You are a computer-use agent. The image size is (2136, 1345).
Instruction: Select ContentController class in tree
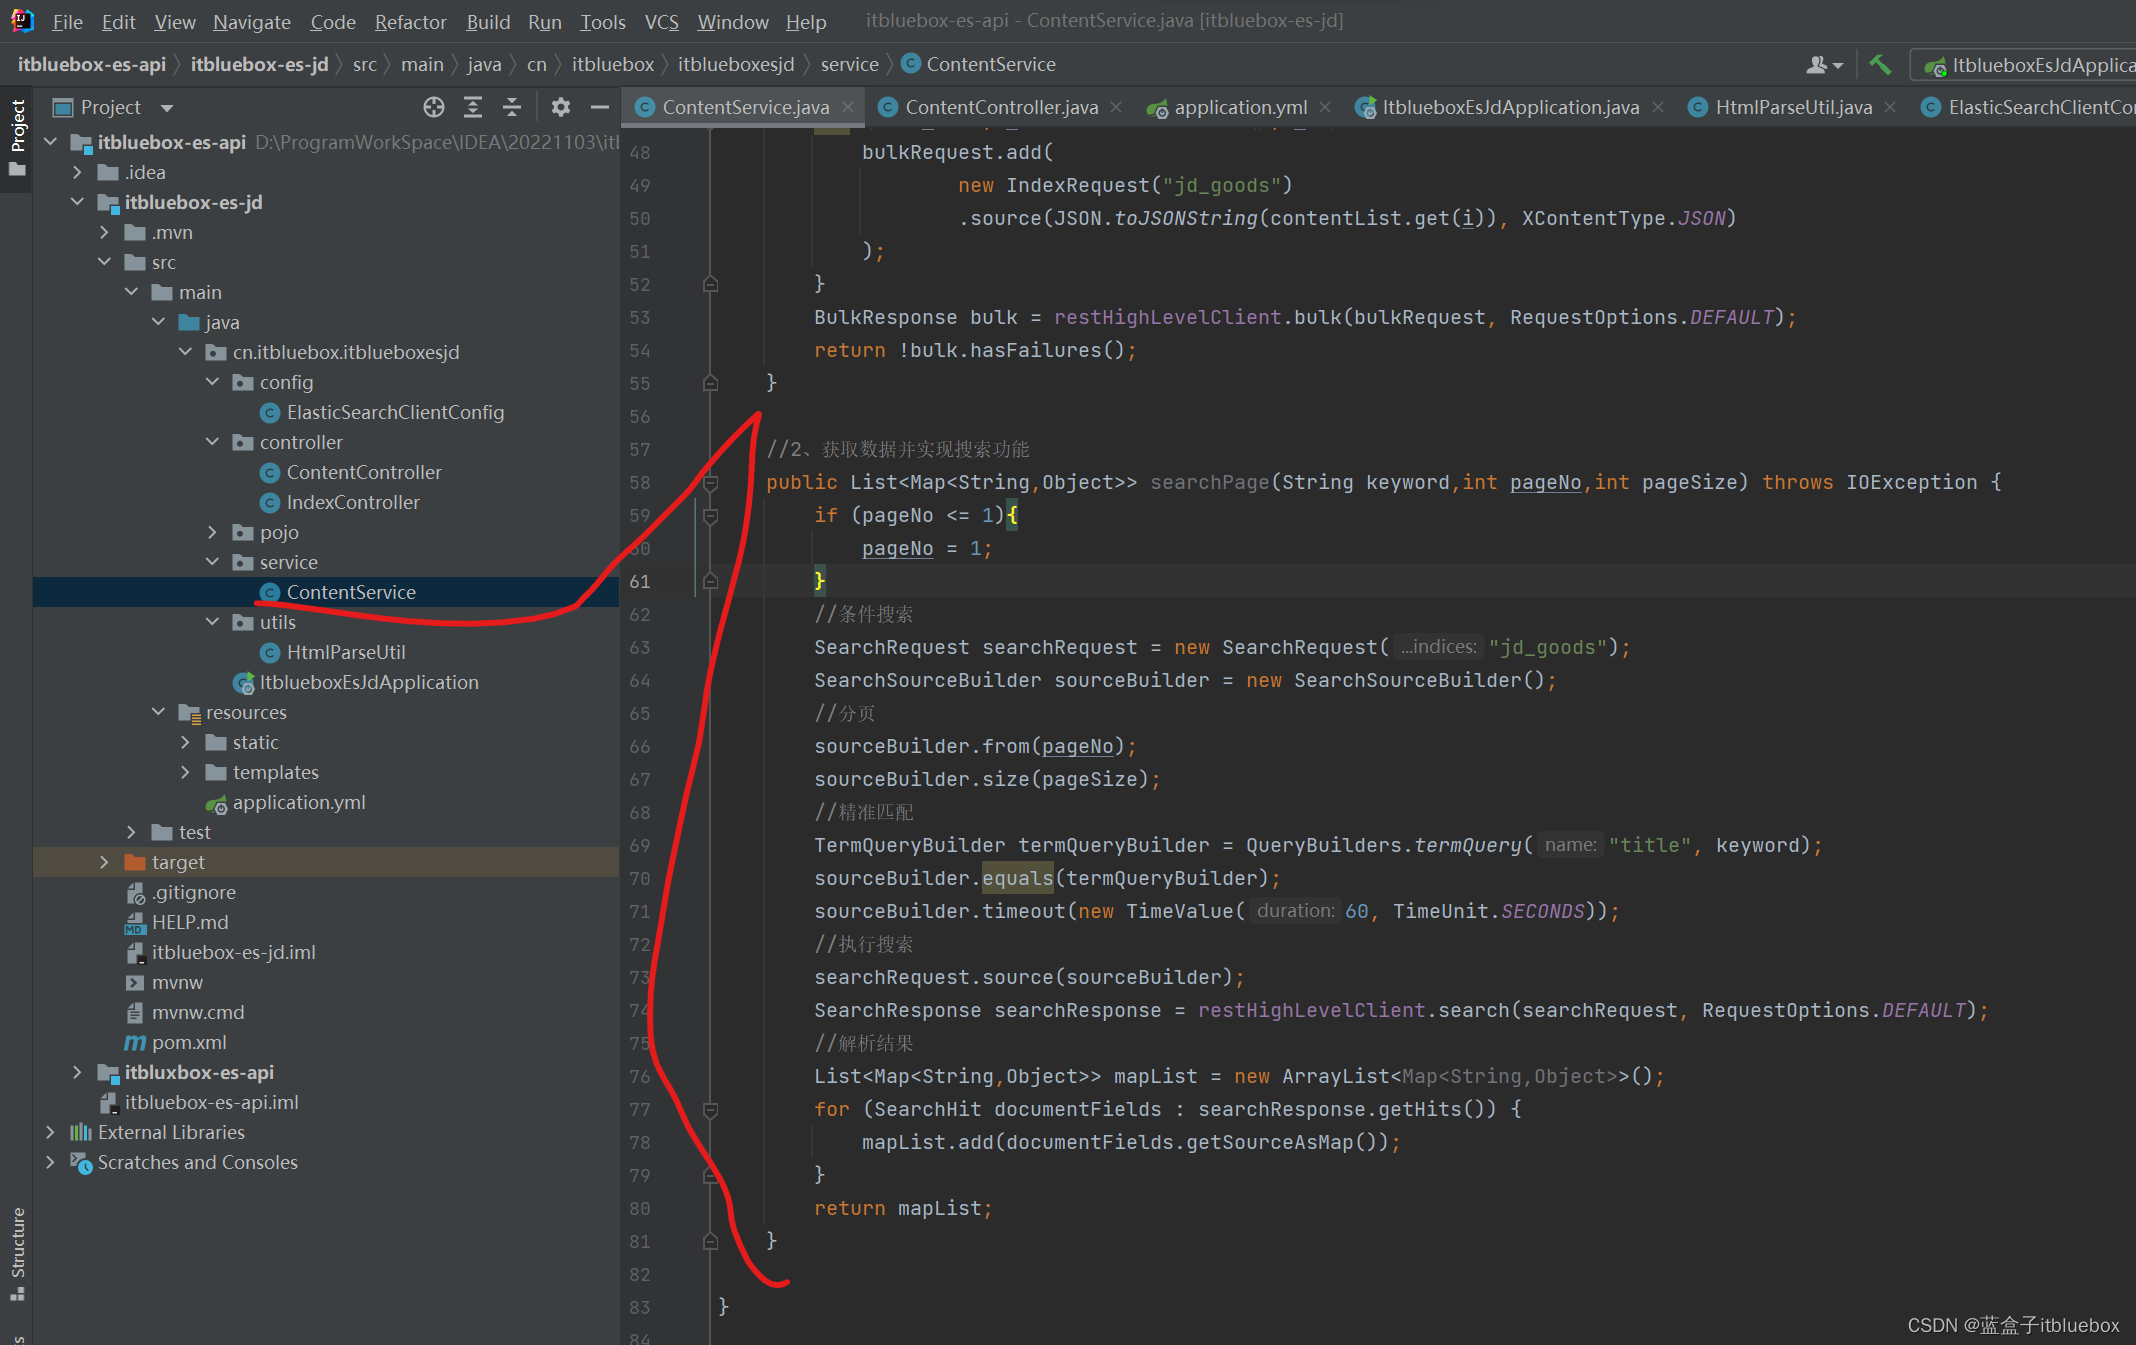(364, 472)
